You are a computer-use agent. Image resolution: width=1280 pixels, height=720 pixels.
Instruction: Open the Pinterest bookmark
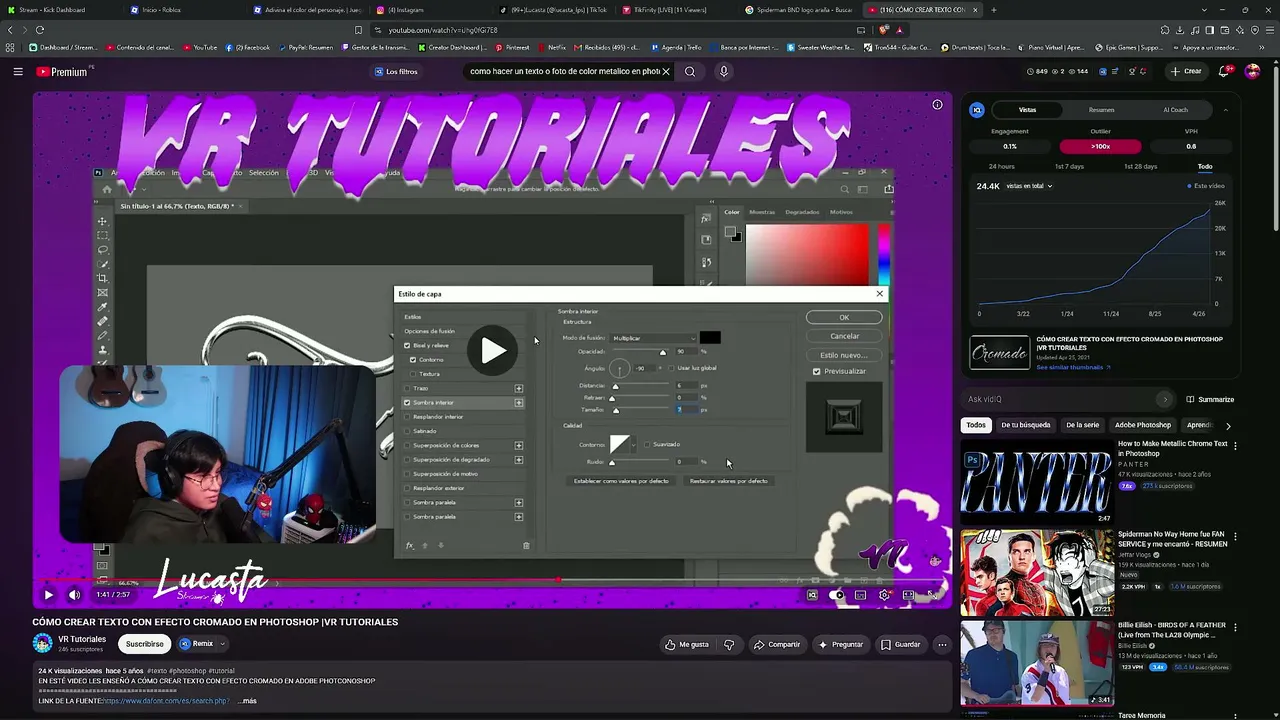[x=512, y=47]
